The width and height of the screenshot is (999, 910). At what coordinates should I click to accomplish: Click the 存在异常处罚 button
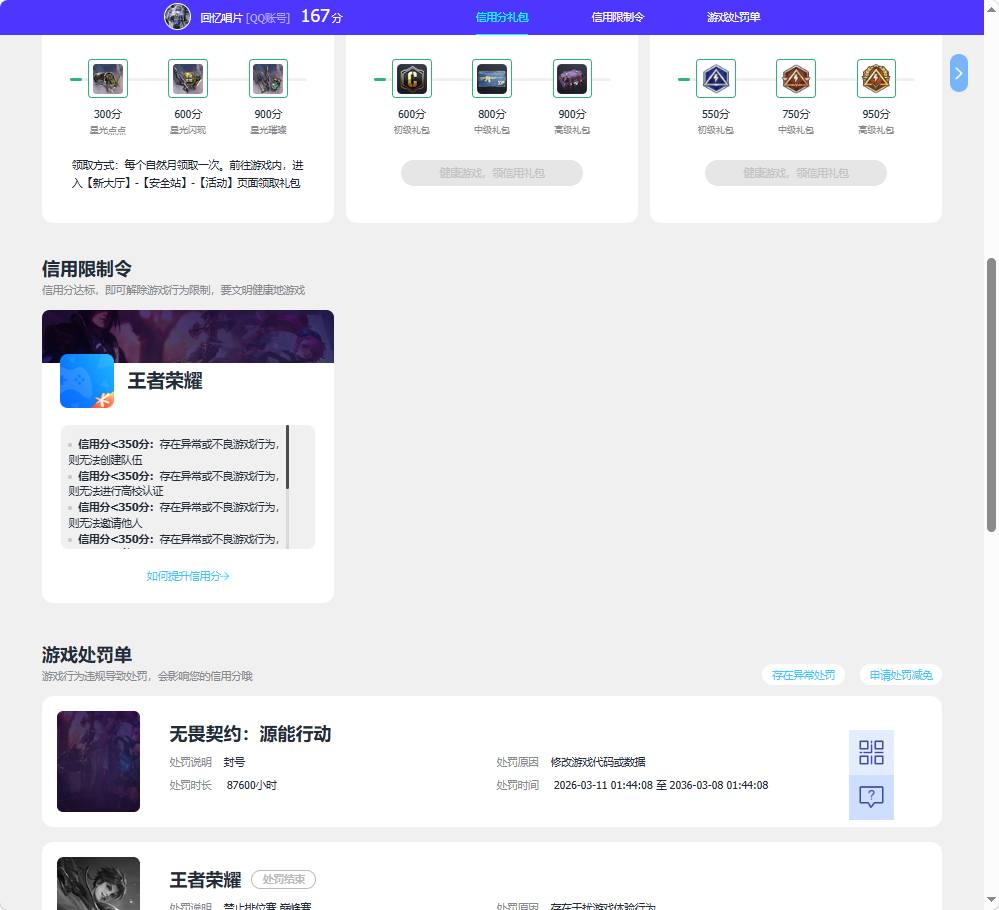pyautogui.click(x=803, y=675)
